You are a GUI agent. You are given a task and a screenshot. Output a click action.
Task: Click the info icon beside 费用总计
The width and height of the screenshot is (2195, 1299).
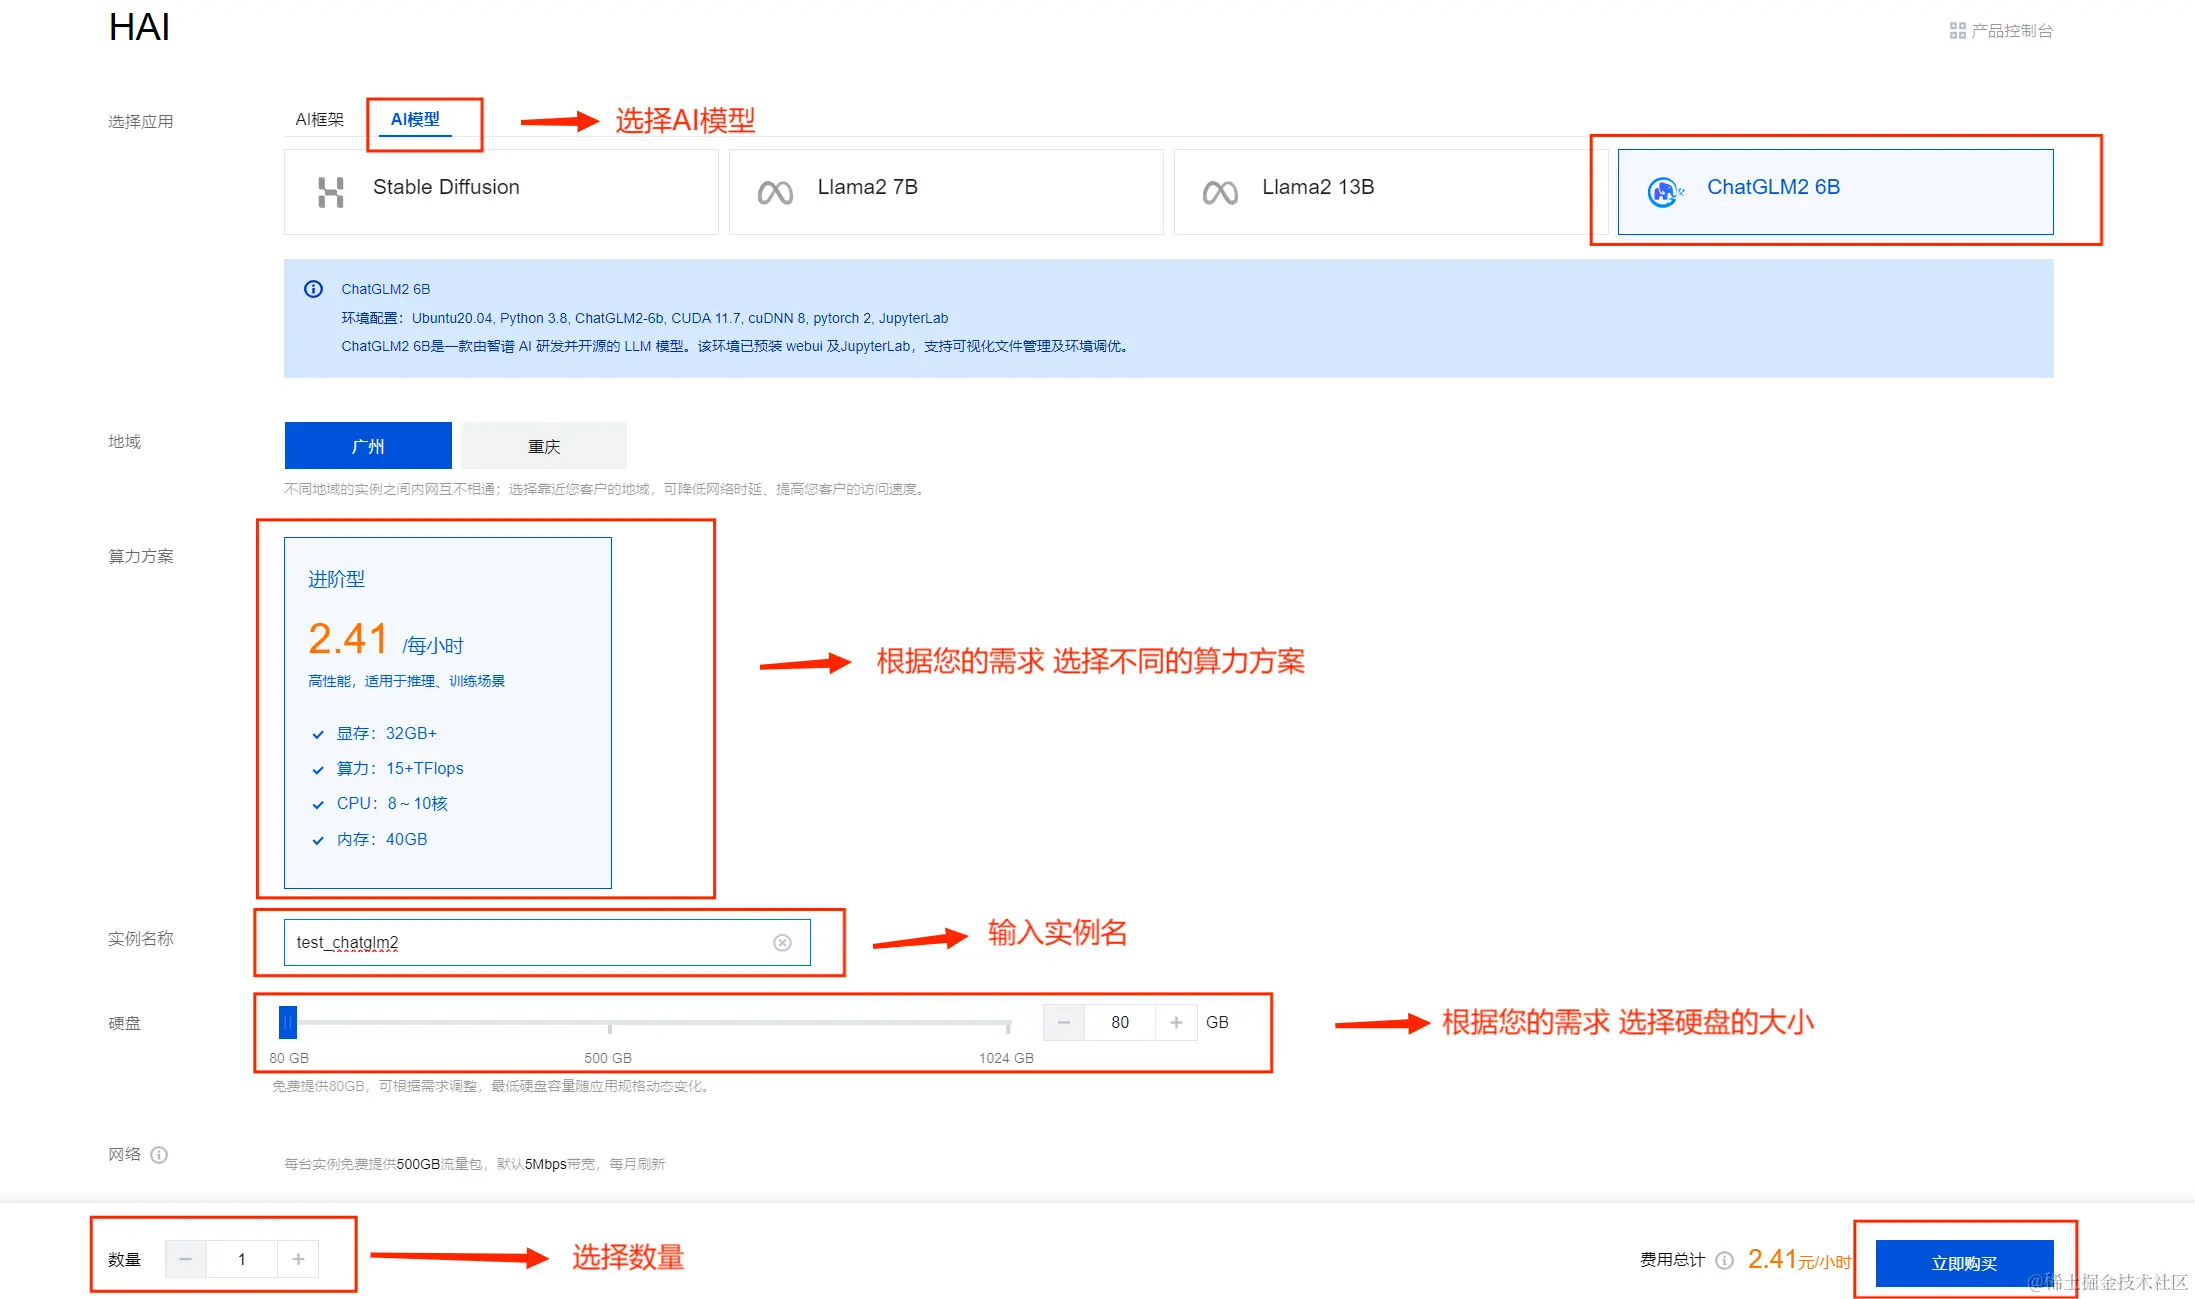pos(1724,1260)
